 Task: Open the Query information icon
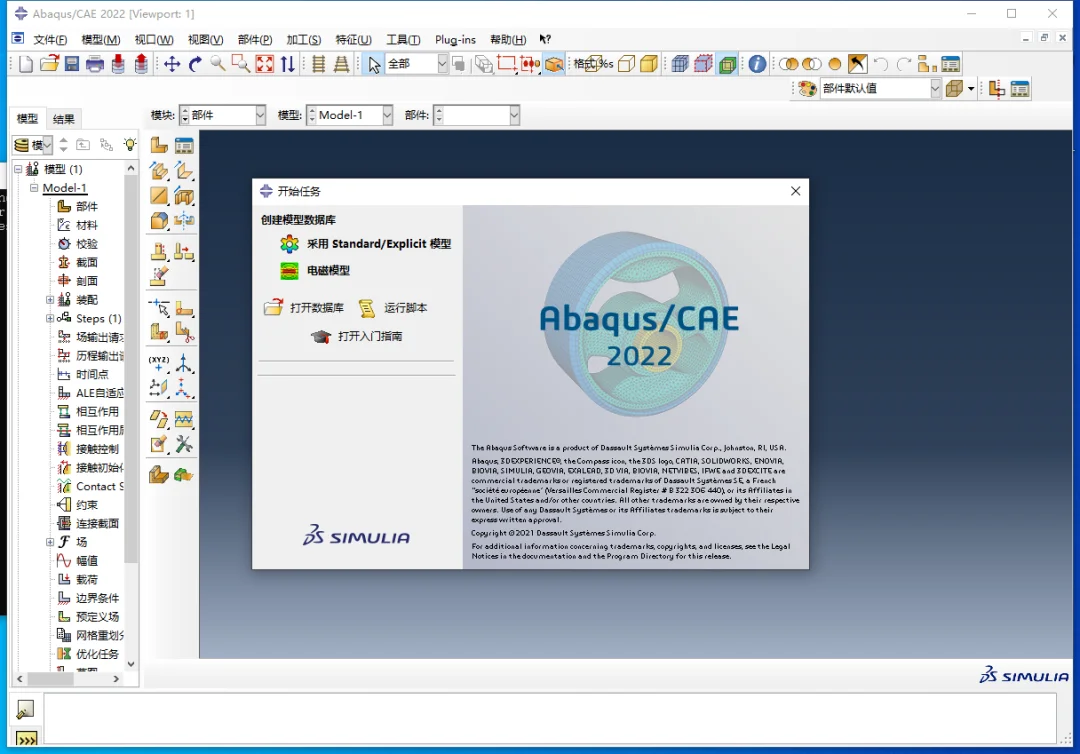pos(757,64)
